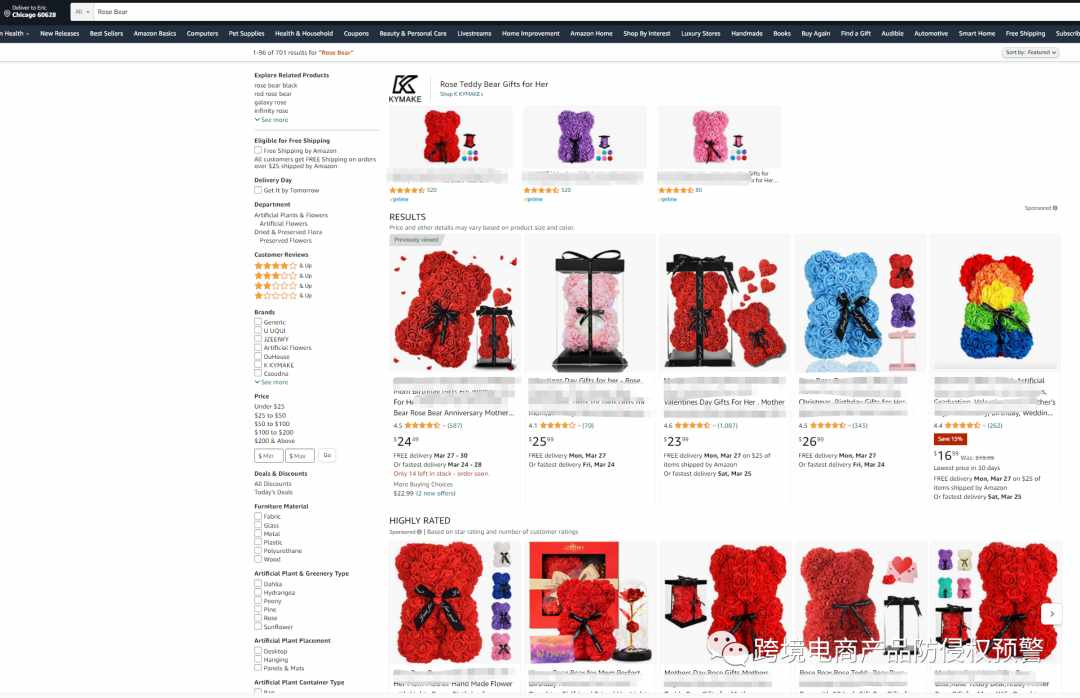
Task: Enable Free Shipping by Amazon checkbox
Action: tap(258, 150)
